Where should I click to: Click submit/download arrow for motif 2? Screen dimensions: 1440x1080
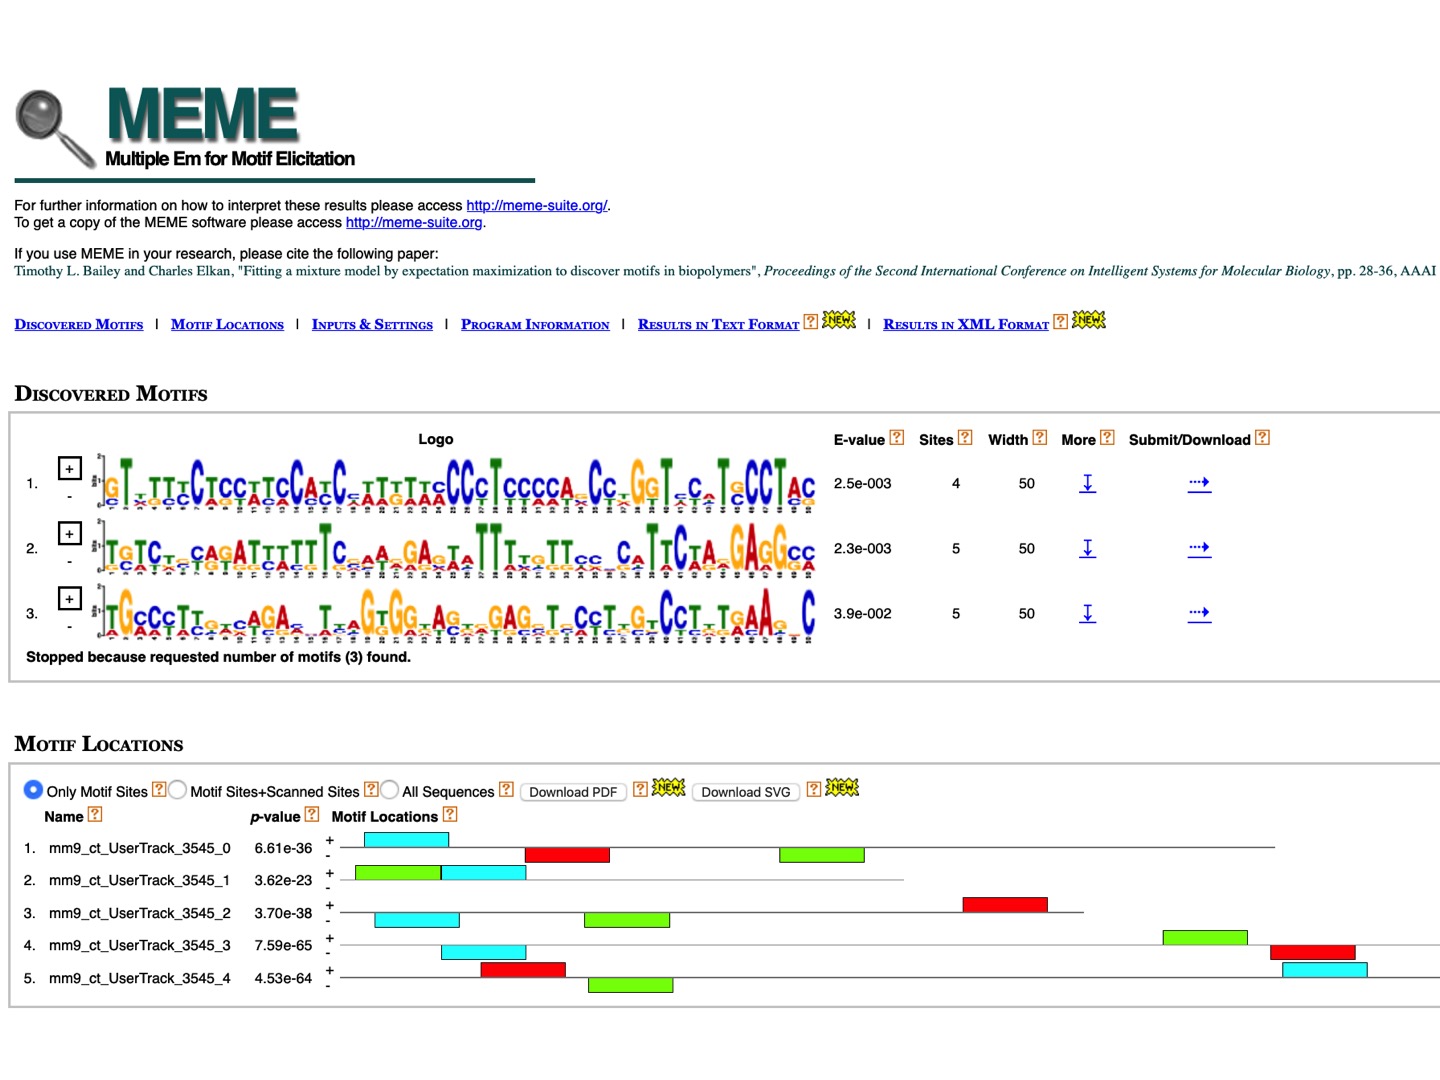point(1199,548)
